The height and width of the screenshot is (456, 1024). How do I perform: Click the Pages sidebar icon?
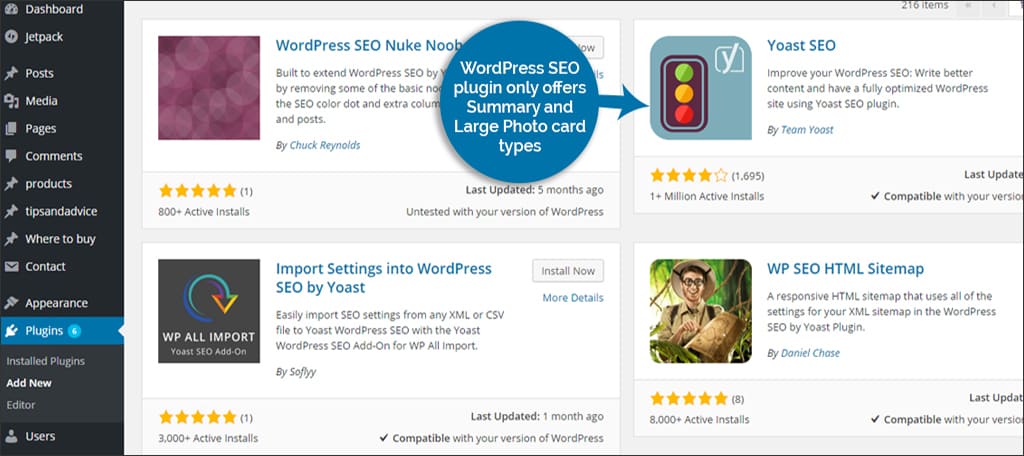pos(11,129)
